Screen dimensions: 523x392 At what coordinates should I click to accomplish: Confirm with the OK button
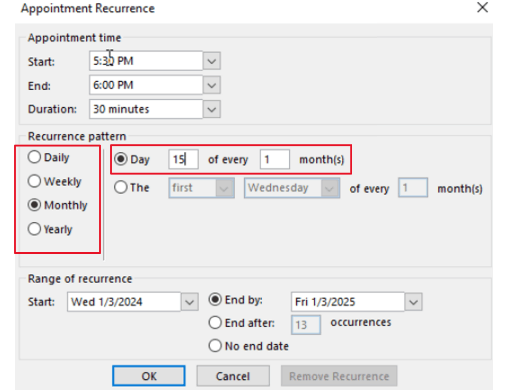coord(149,376)
